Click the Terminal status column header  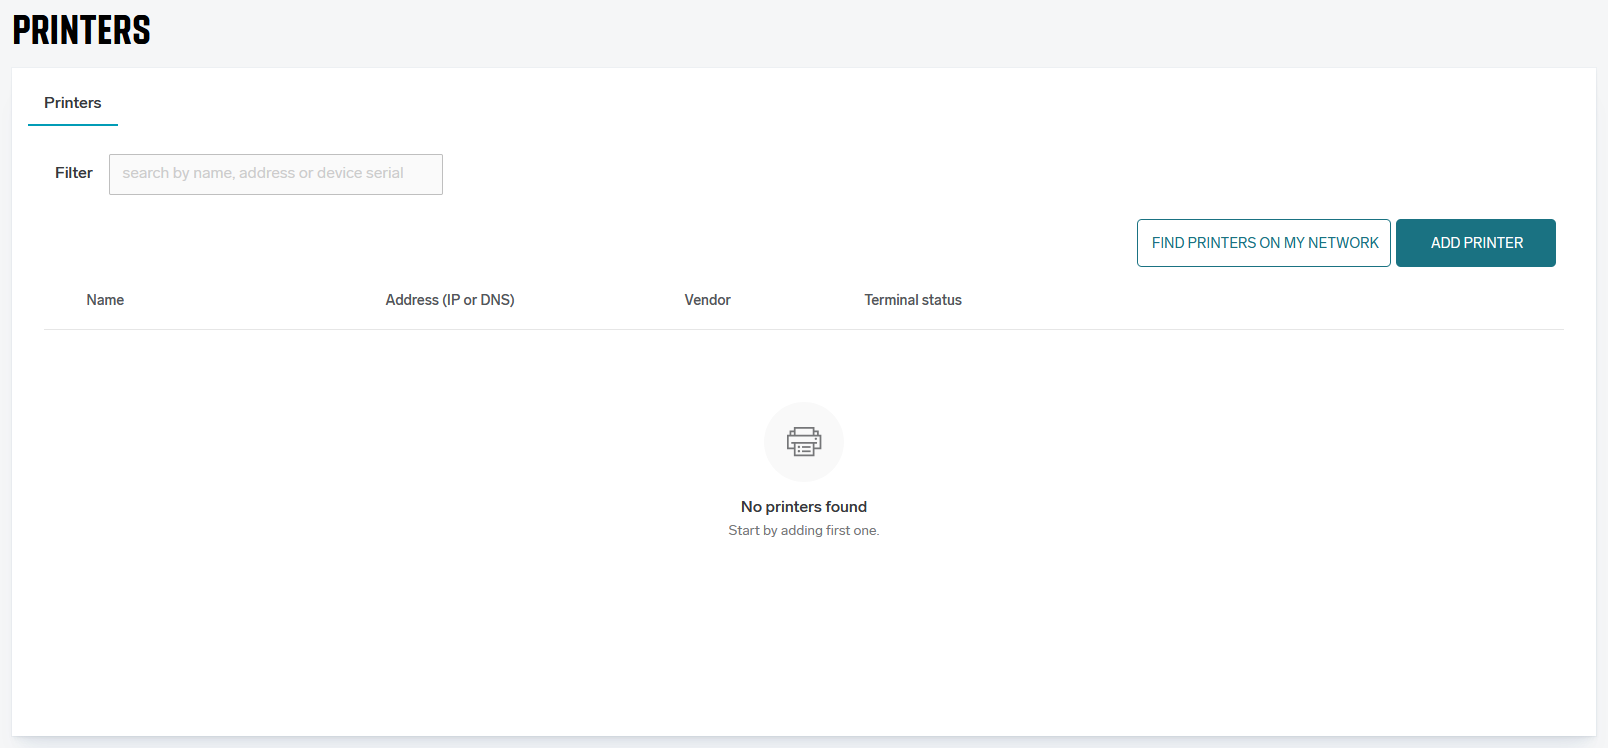[912, 300]
